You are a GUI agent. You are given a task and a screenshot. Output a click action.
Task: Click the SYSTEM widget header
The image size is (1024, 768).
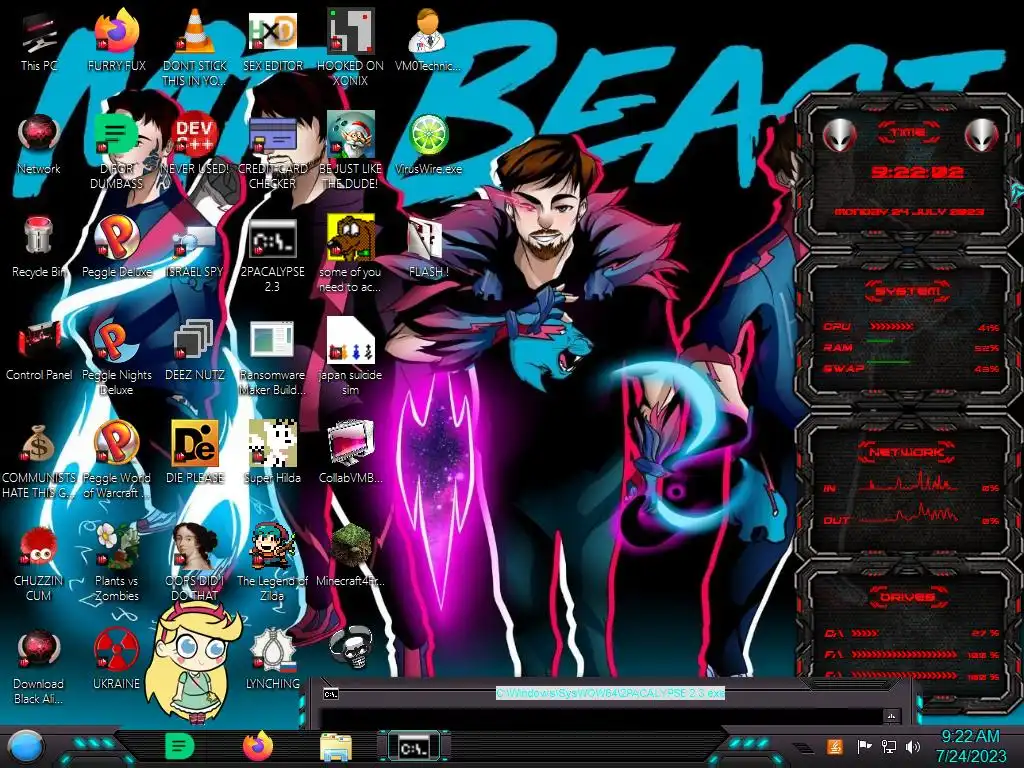(907, 291)
